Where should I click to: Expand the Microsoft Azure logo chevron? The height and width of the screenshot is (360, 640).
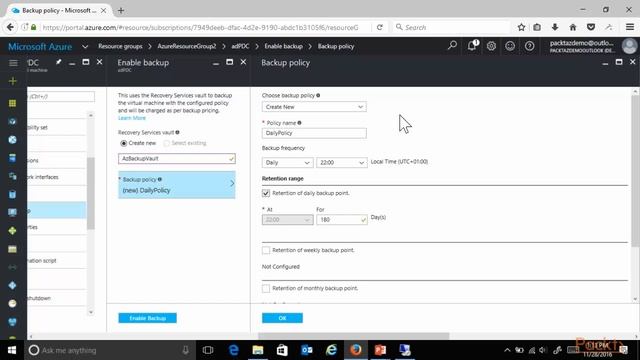(85, 47)
